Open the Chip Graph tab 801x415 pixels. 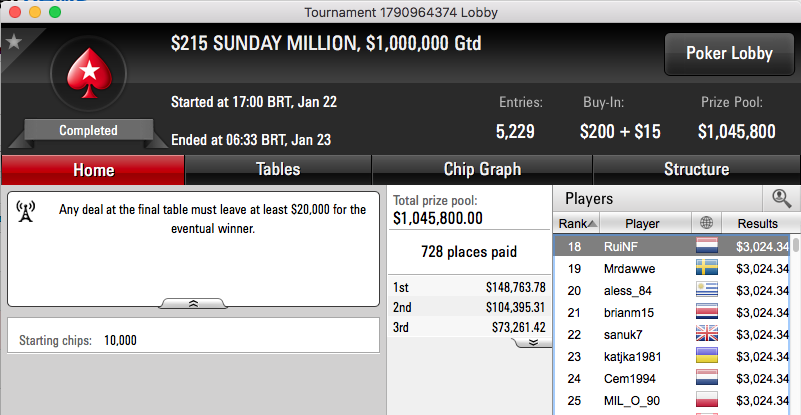(x=482, y=170)
